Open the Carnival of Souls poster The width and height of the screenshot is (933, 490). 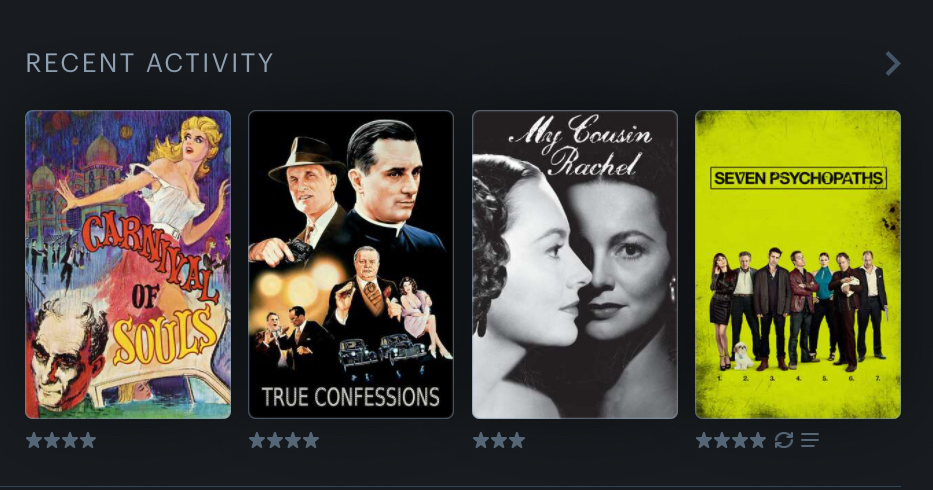pyautogui.click(x=128, y=264)
